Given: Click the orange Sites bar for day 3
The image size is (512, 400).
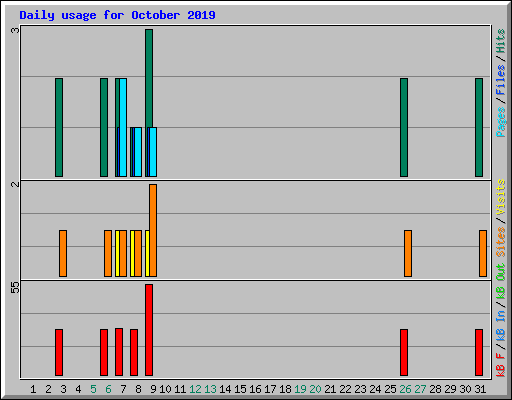Looking at the screenshot, I should [63, 253].
